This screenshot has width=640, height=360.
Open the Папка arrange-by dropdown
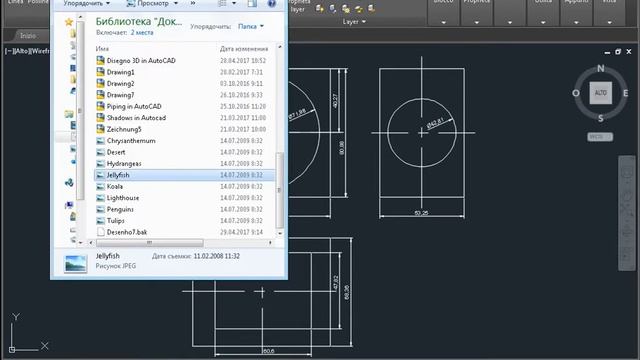pos(251,26)
